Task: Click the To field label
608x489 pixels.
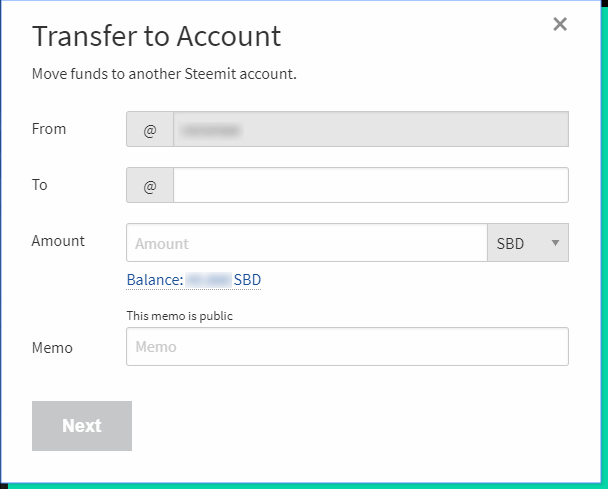Action: pyautogui.click(x=40, y=185)
